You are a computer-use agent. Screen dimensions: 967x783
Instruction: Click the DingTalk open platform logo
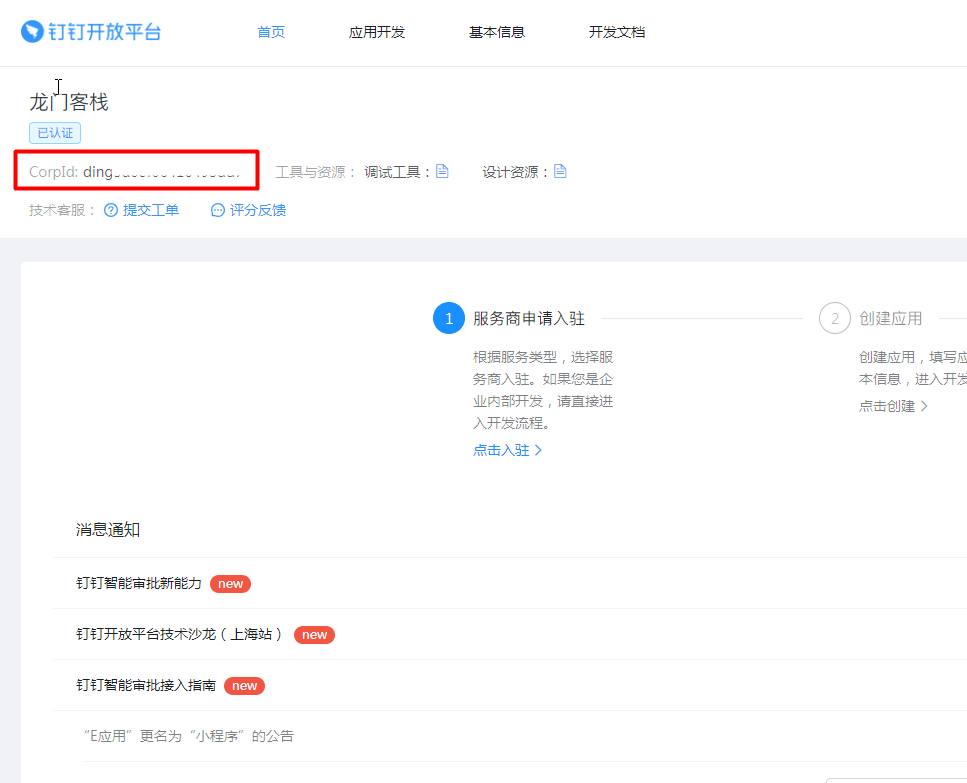click(91, 31)
